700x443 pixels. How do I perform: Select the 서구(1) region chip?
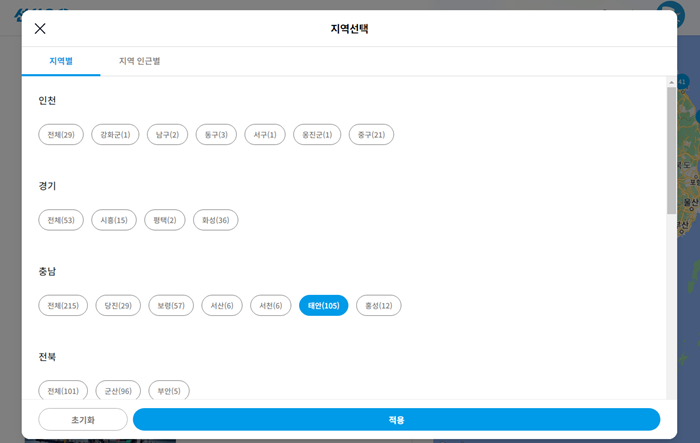[265, 134]
